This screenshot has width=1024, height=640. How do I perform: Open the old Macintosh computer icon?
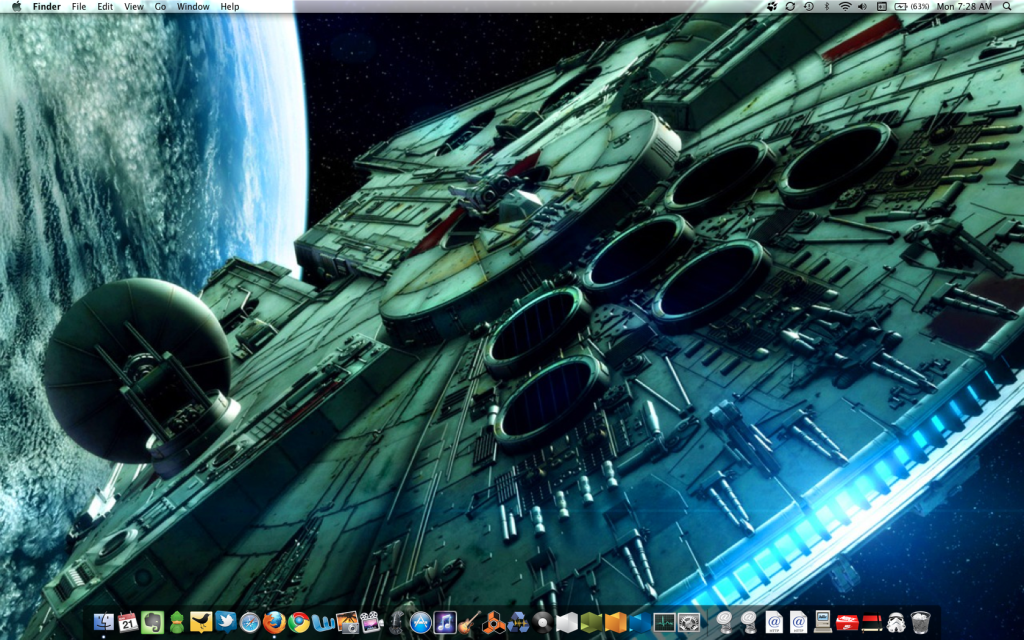click(x=823, y=622)
